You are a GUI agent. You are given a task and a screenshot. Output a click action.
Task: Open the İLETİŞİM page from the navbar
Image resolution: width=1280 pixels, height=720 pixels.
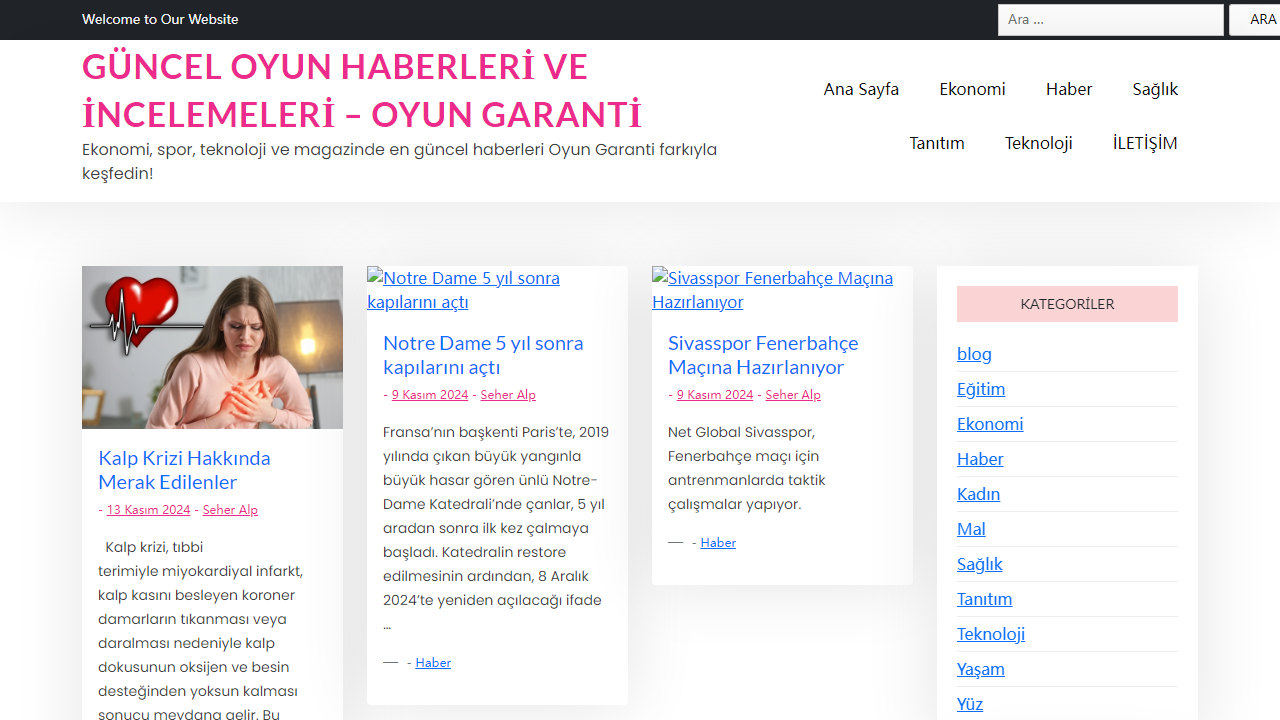[x=1145, y=143]
